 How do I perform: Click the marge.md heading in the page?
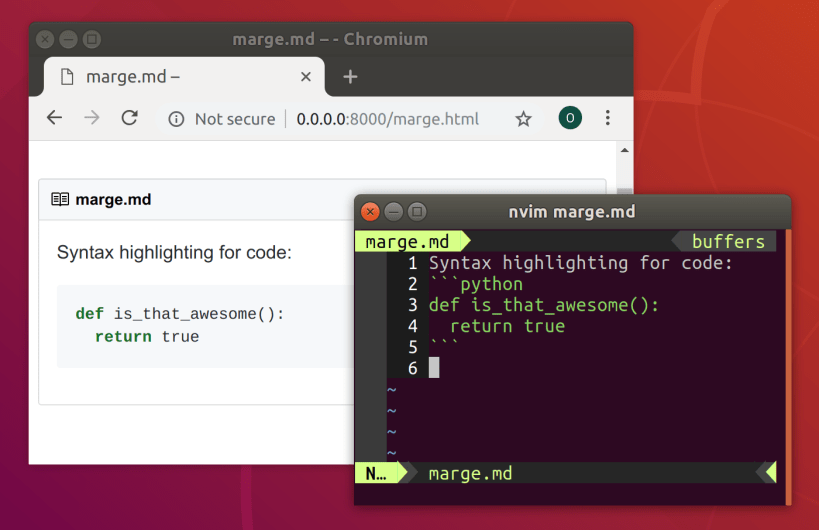[x=113, y=199]
